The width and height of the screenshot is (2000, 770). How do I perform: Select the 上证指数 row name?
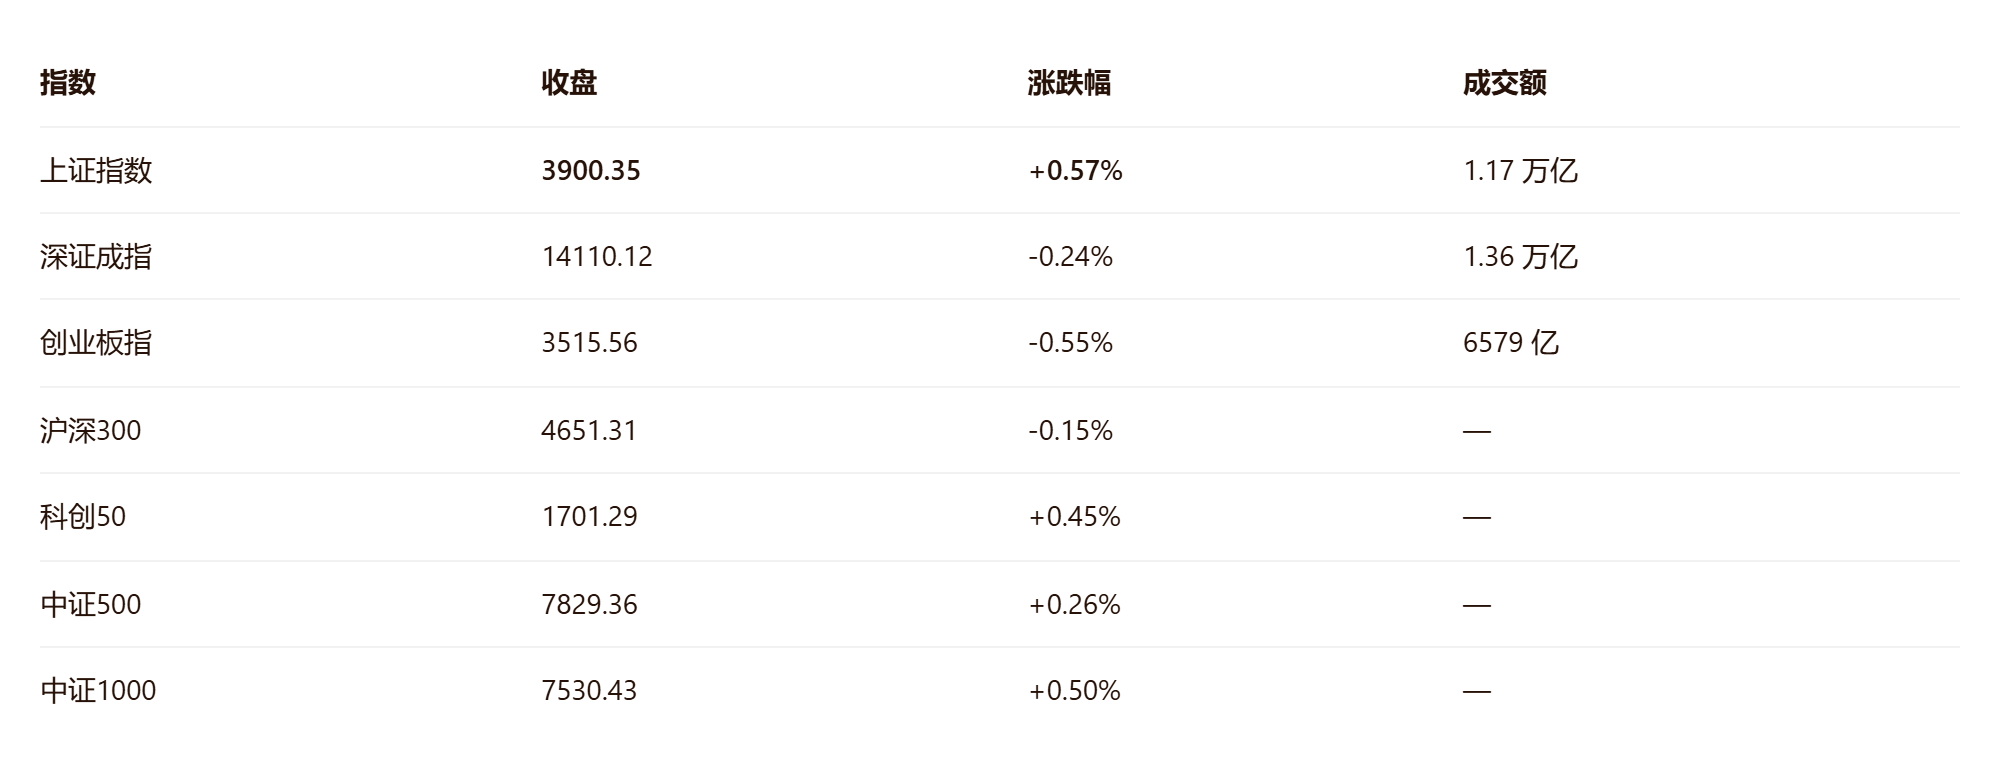point(96,171)
